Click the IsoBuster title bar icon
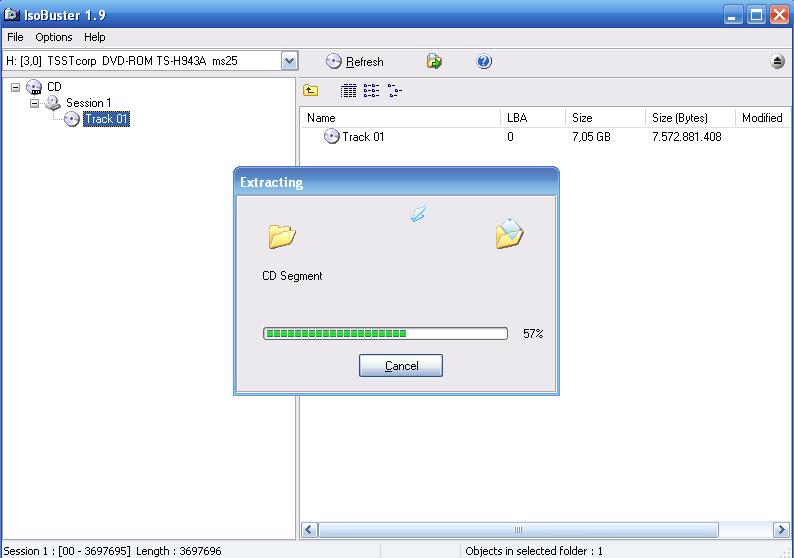 pos(12,14)
